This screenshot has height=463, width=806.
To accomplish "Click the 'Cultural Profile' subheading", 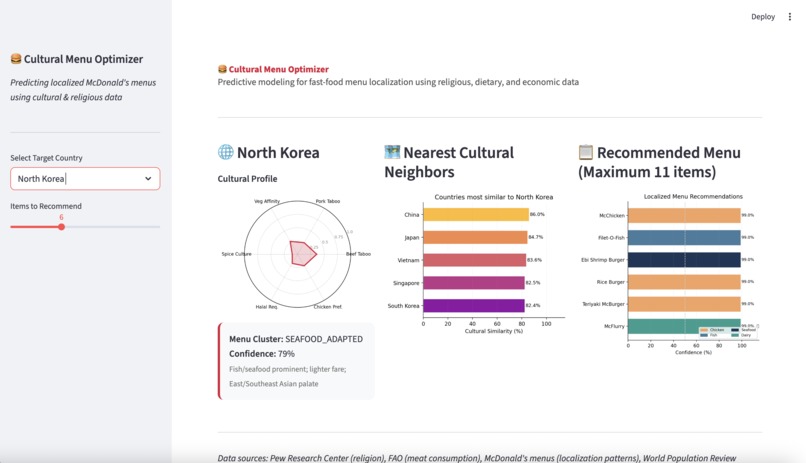I will [247, 179].
